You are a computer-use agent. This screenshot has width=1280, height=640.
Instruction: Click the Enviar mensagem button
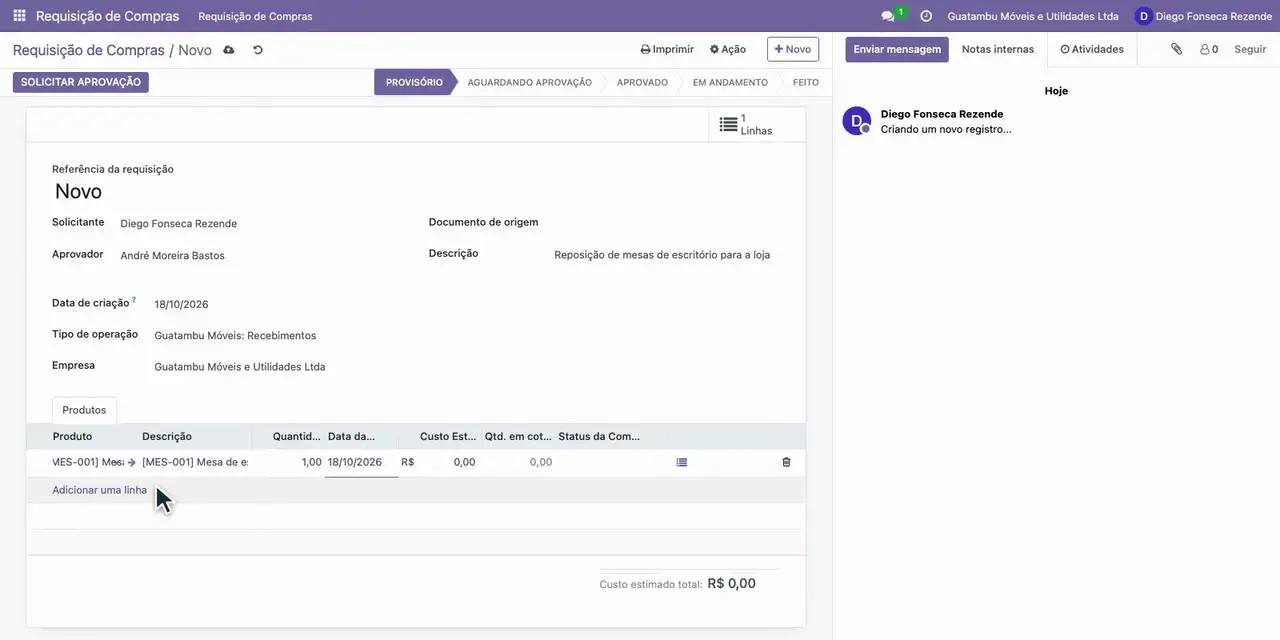(897, 49)
